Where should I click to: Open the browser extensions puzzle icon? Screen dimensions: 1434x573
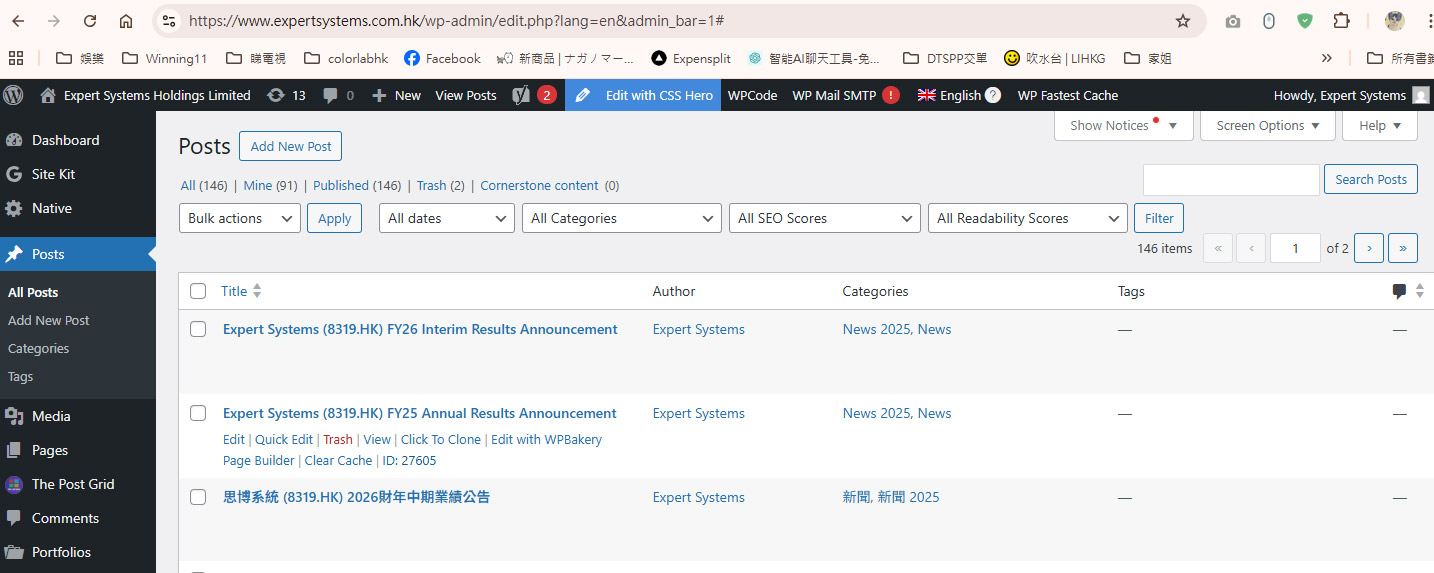click(x=1341, y=21)
